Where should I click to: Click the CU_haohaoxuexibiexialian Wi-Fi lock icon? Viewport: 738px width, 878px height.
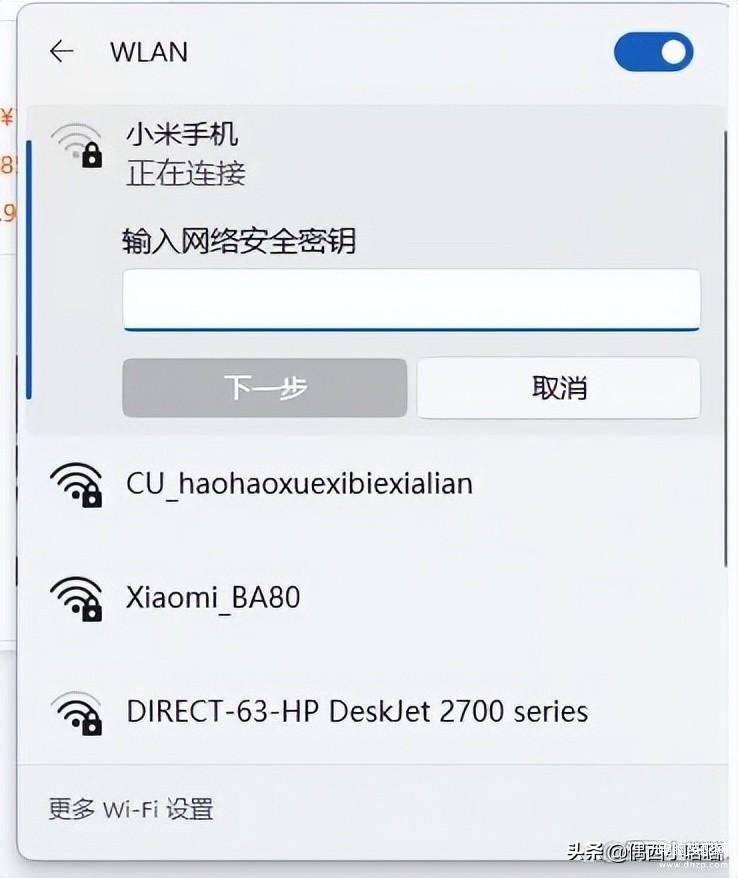coord(92,495)
